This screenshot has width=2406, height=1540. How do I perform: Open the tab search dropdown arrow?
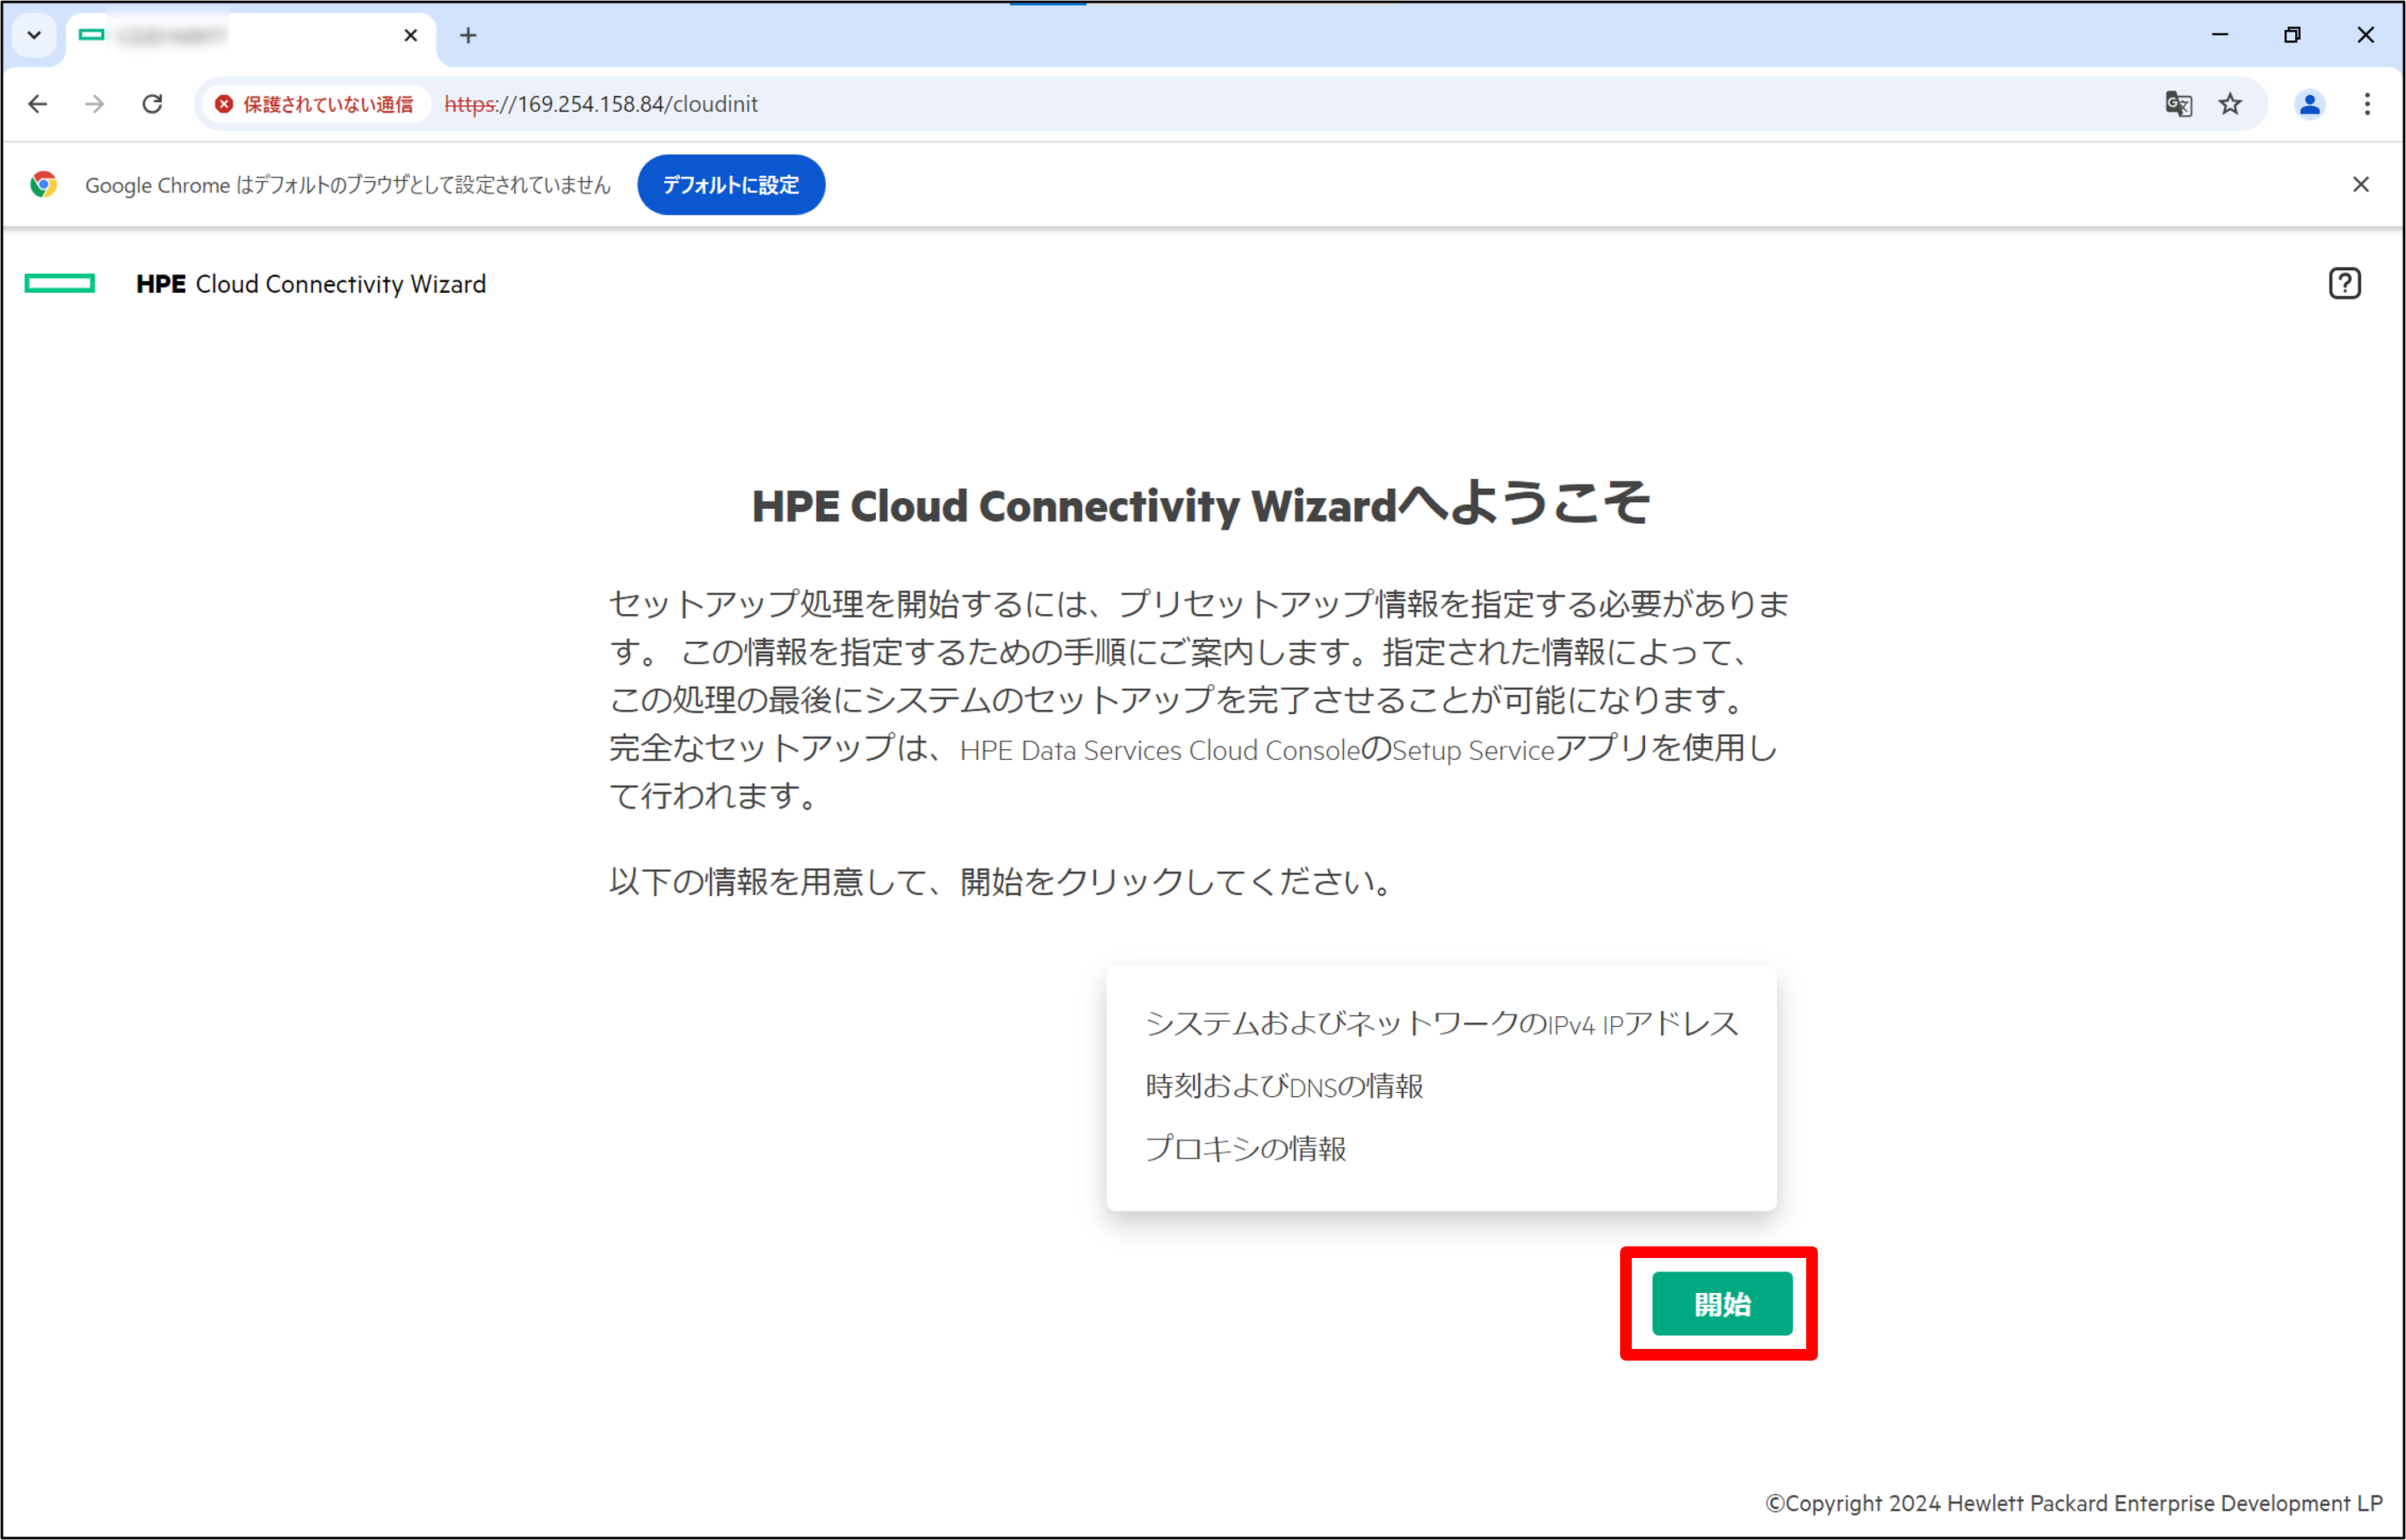coord(34,36)
